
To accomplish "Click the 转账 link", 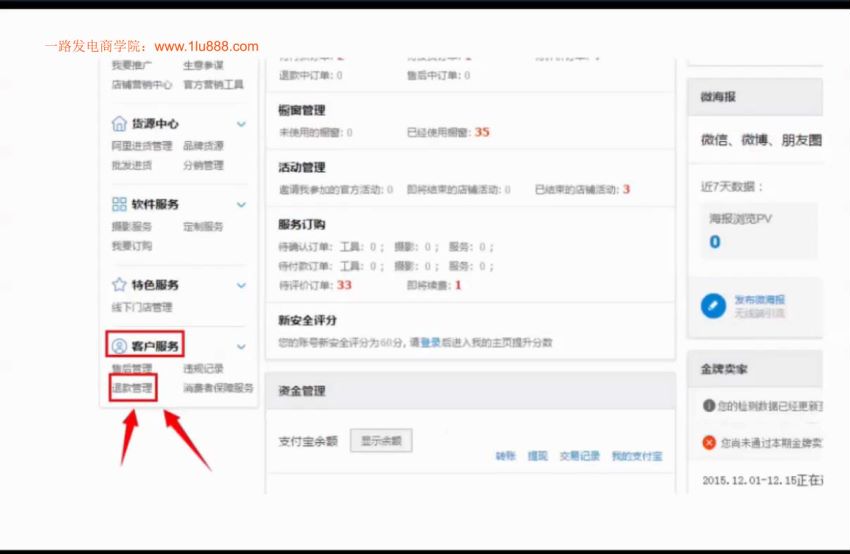I will pos(505,456).
